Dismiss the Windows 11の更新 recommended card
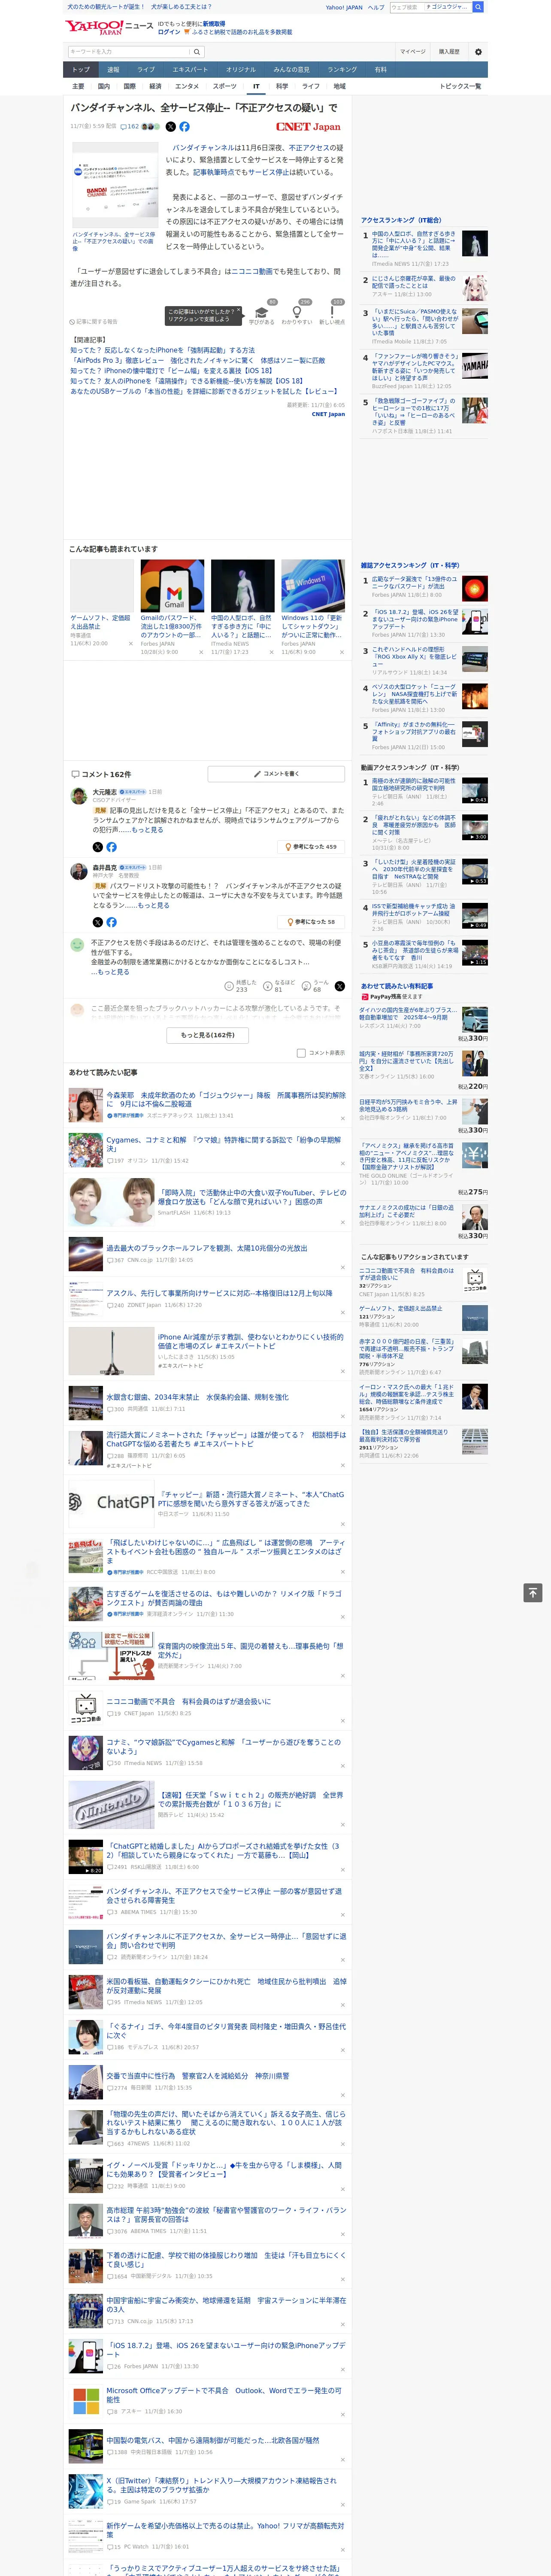The height and width of the screenshot is (2576, 551). (342, 652)
